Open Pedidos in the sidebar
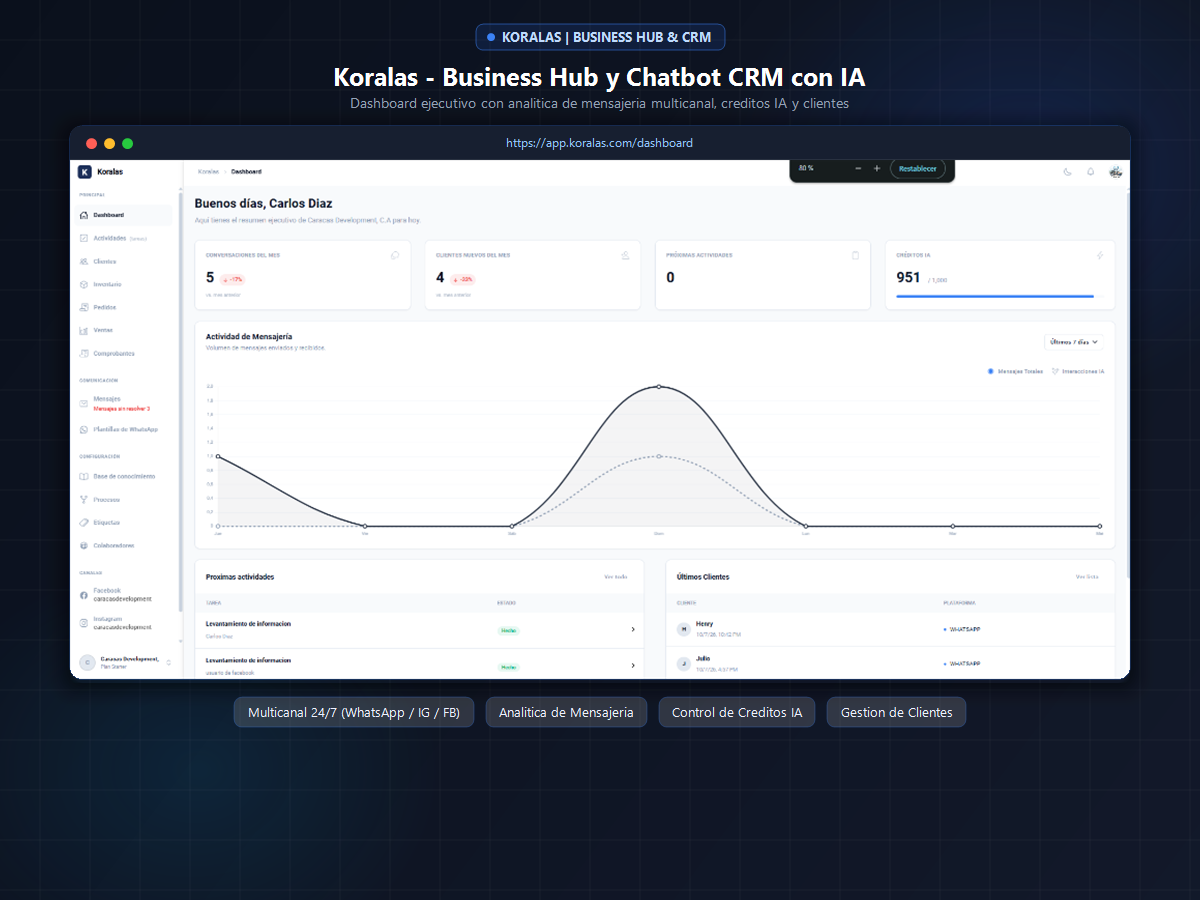 tap(124, 307)
